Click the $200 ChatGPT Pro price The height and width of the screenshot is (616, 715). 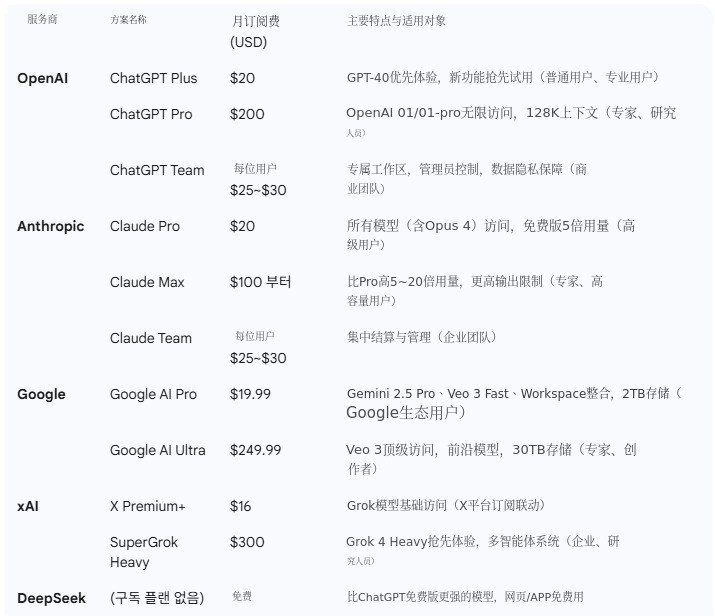[247, 114]
